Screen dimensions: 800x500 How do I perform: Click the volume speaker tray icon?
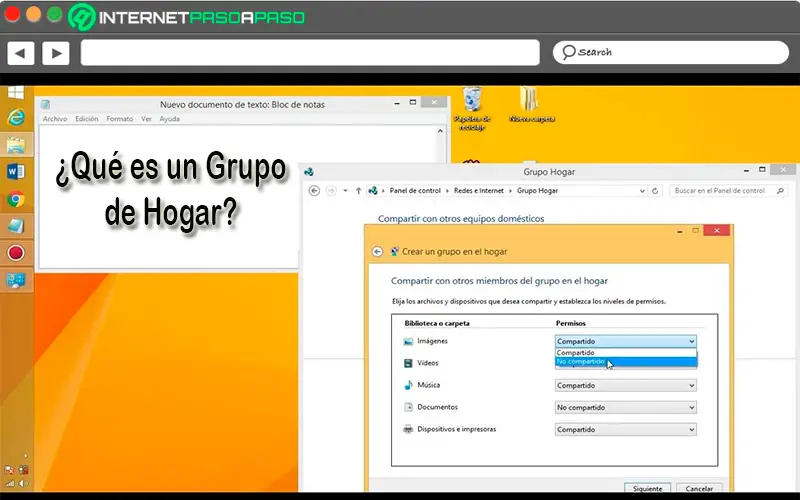[23, 483]
